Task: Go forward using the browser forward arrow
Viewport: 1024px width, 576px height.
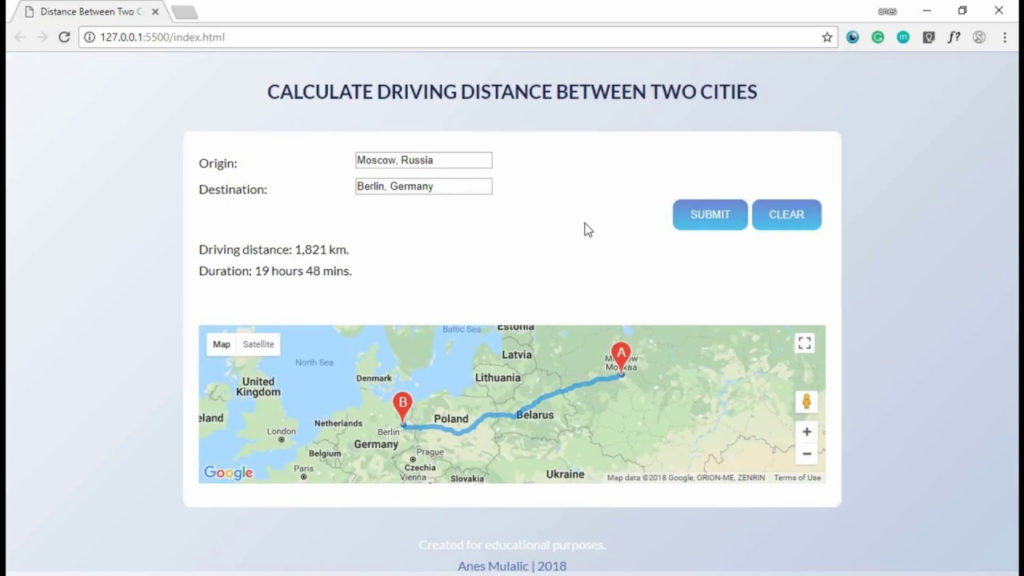Action: pos(42,37)
